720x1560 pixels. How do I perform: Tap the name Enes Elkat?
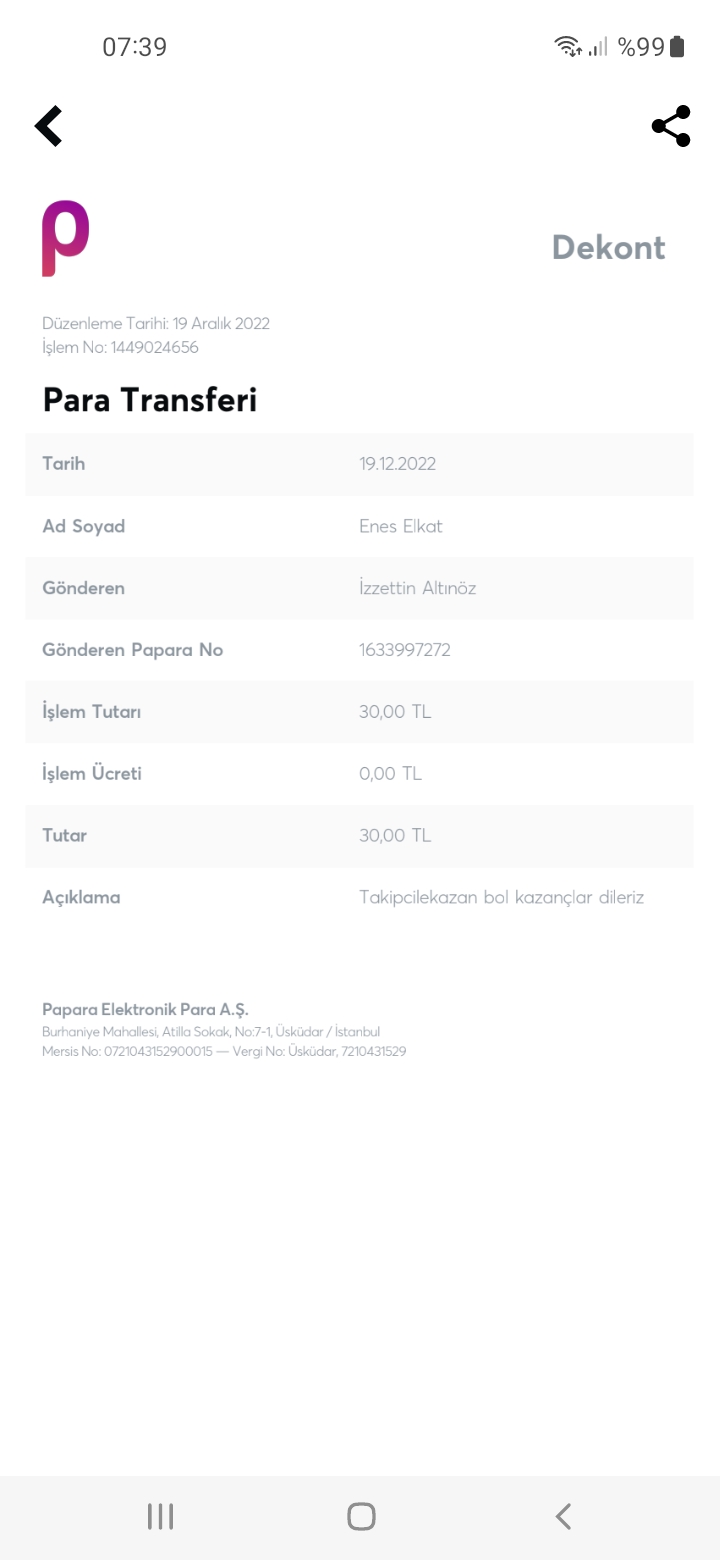click(x=400, y=526)
